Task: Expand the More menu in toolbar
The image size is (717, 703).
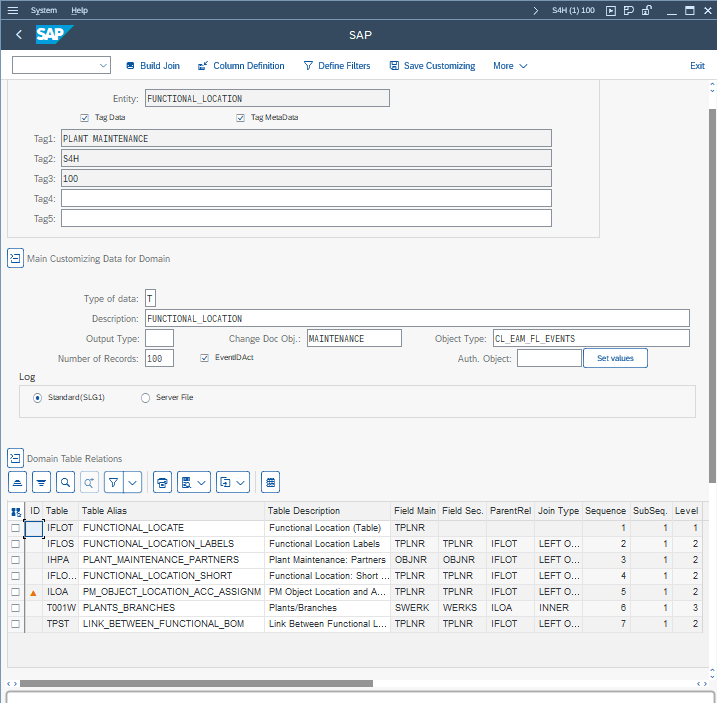Action: click(x=510, y=66)
